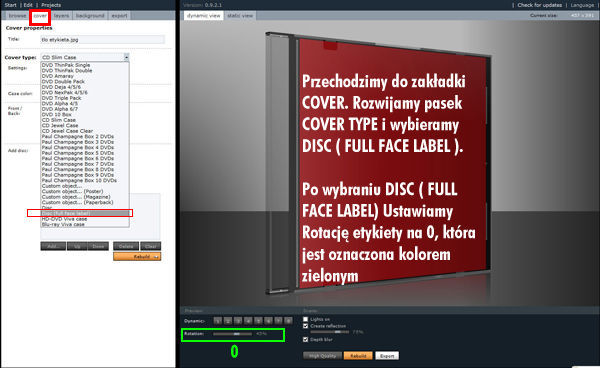
Task: Choose Paul Champagne Box 10 DVDs
Action: [79, 180]
